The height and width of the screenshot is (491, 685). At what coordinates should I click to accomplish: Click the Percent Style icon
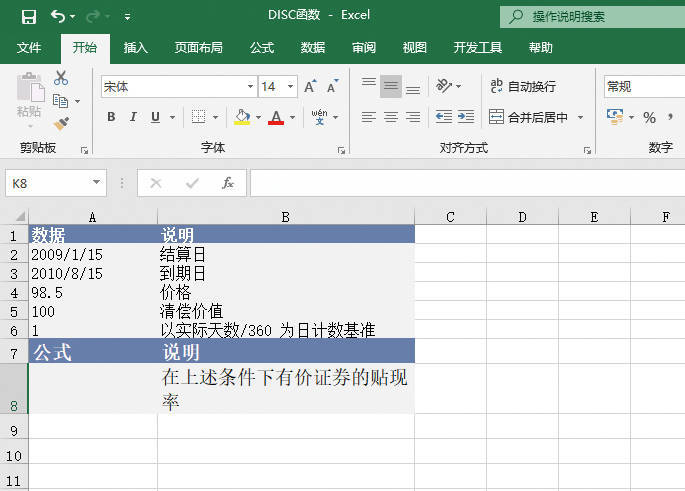649,117
